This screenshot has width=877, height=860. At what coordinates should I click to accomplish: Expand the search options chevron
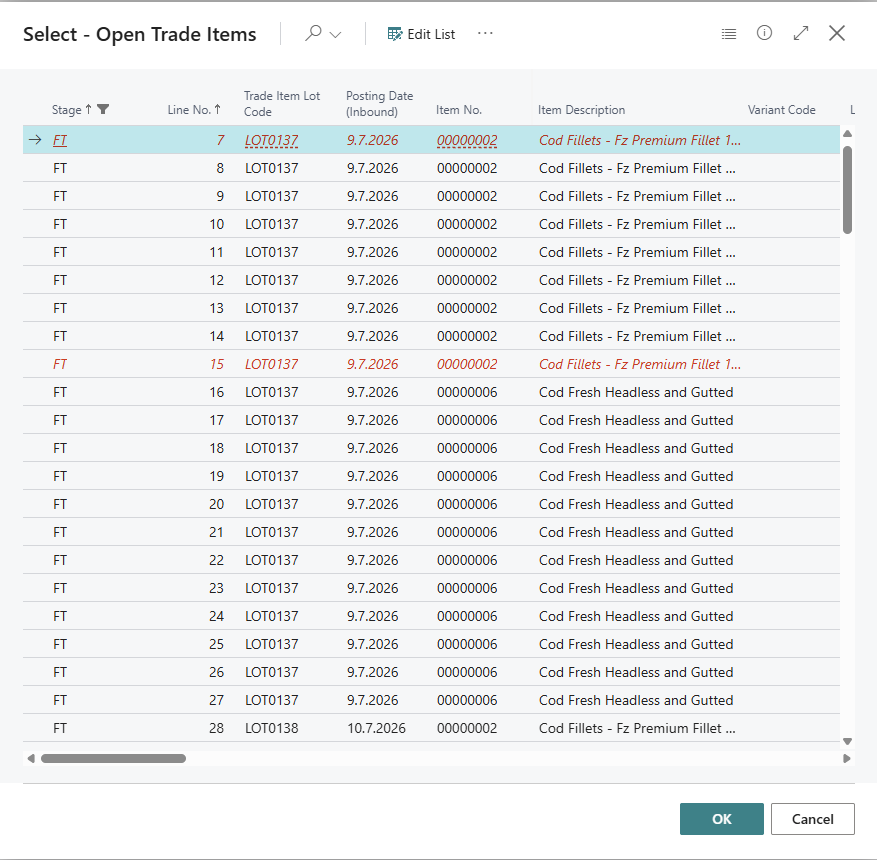(x=336, y=35)
